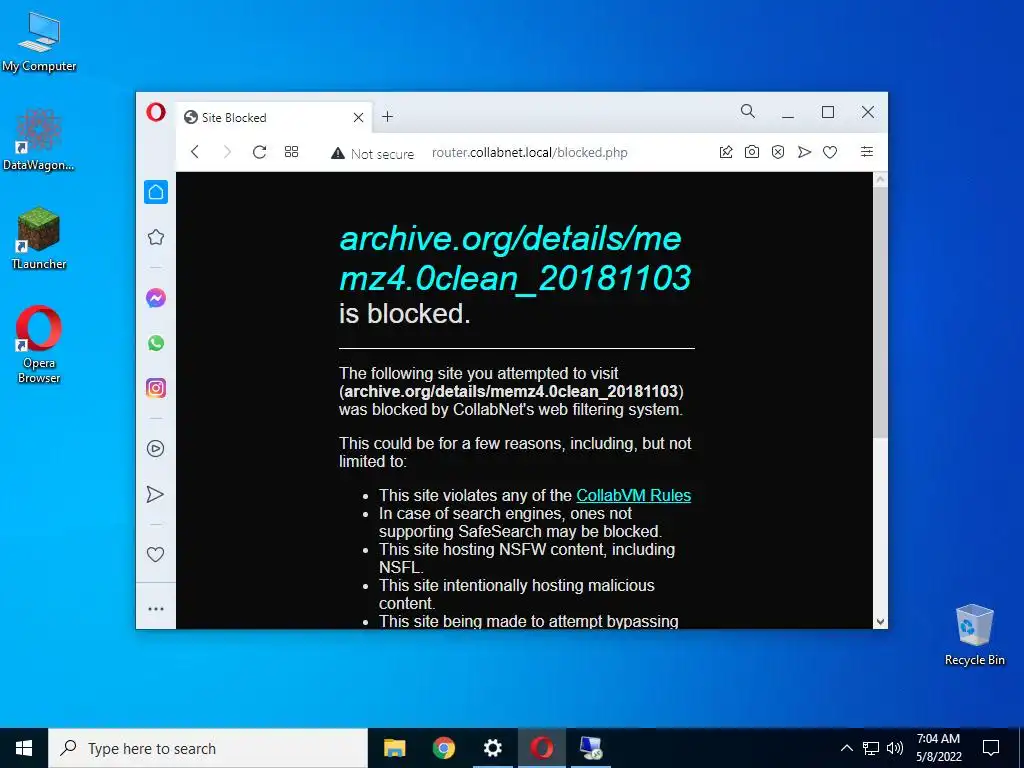Select the Opera Browser desktop shortcut

39,345
